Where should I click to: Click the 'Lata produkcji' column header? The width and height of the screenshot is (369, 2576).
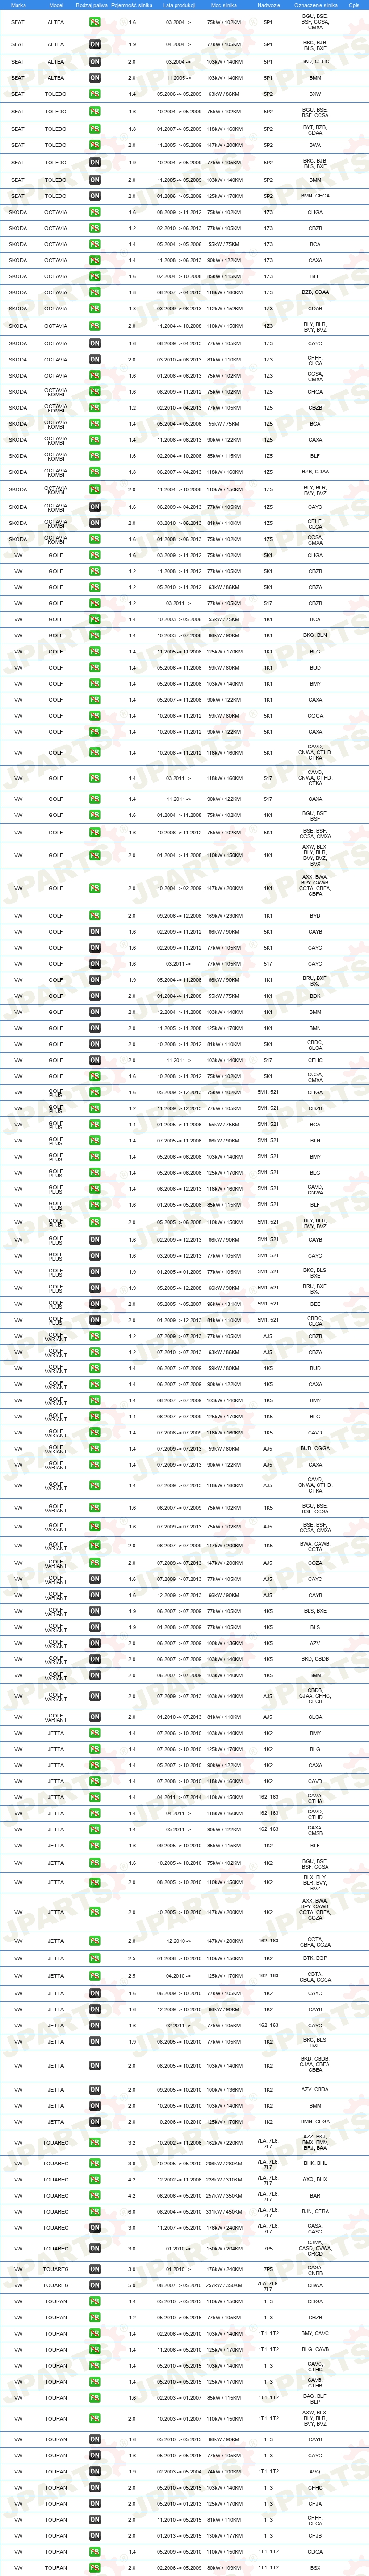(x=179, y=5)
